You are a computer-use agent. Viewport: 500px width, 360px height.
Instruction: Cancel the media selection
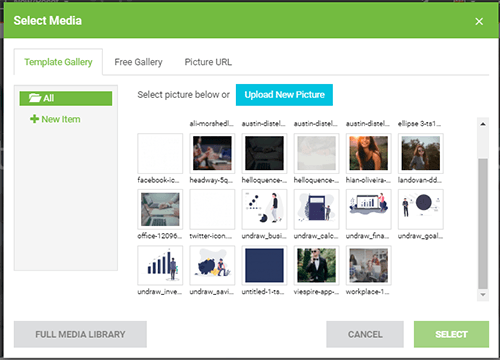click(365, 334)
